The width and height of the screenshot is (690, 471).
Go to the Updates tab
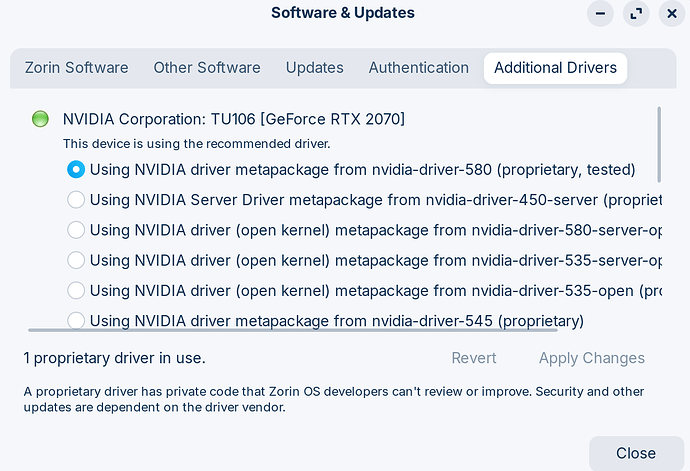coord(314,68)
